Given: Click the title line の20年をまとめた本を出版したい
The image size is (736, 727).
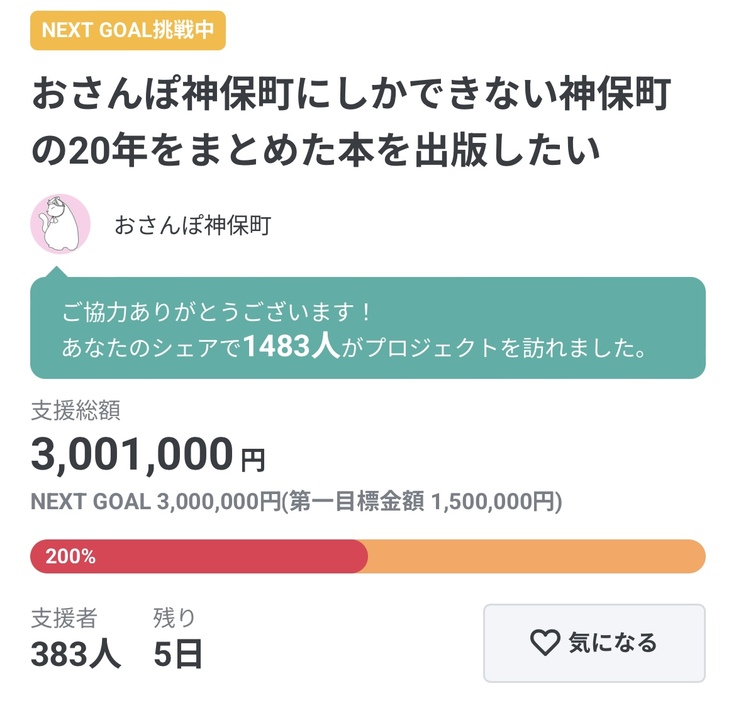Looking at the screenshot, I should (x=316, y=151).
